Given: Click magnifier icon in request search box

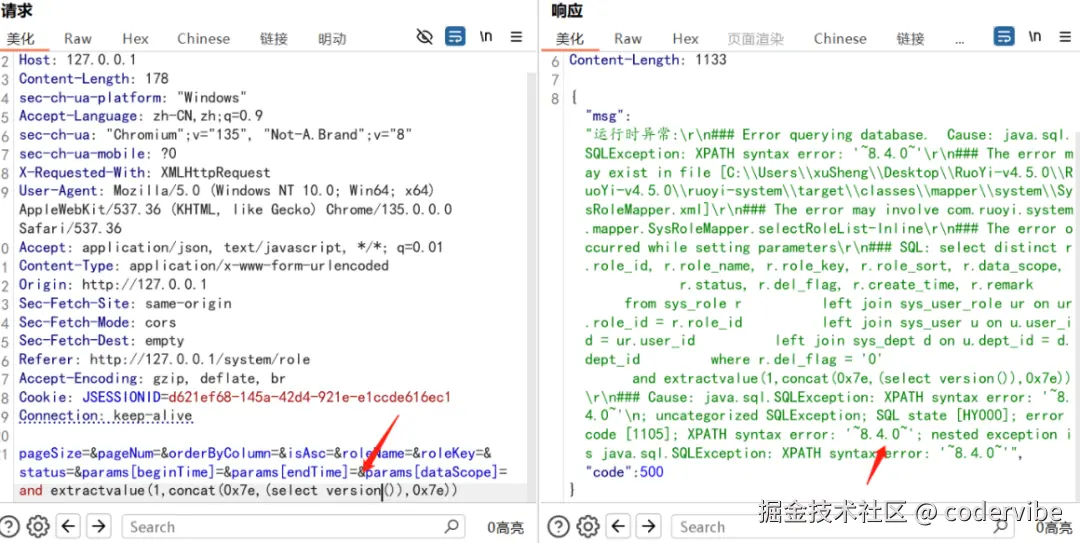Looking at the screenshot, I should [x=452, y=527].
